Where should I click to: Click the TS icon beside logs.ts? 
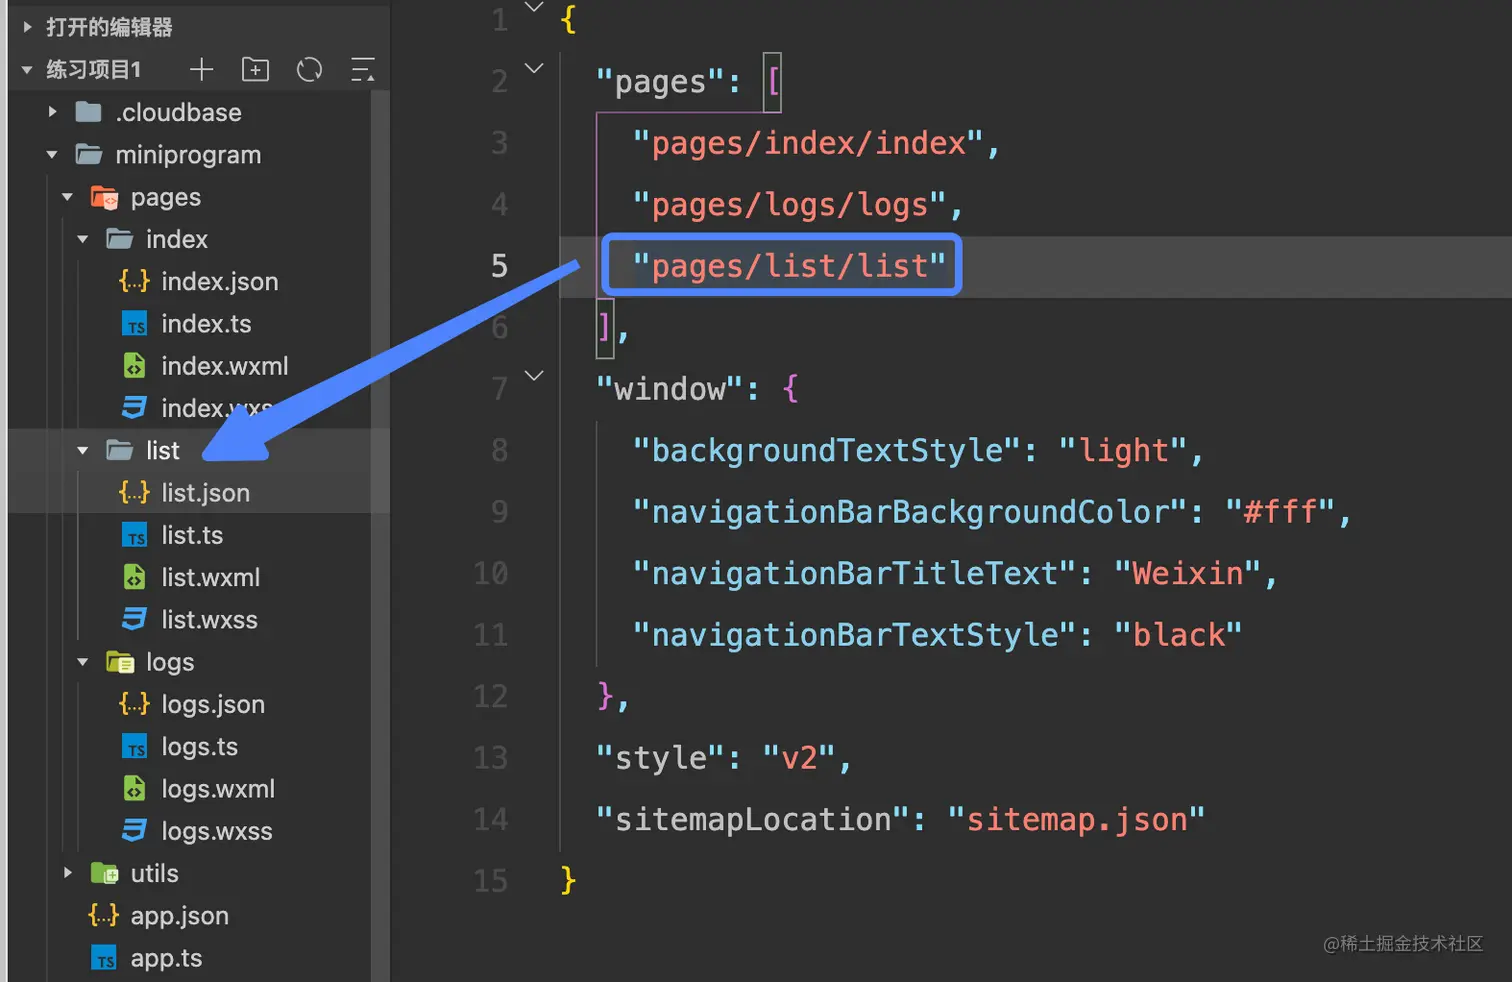[134, 747]
